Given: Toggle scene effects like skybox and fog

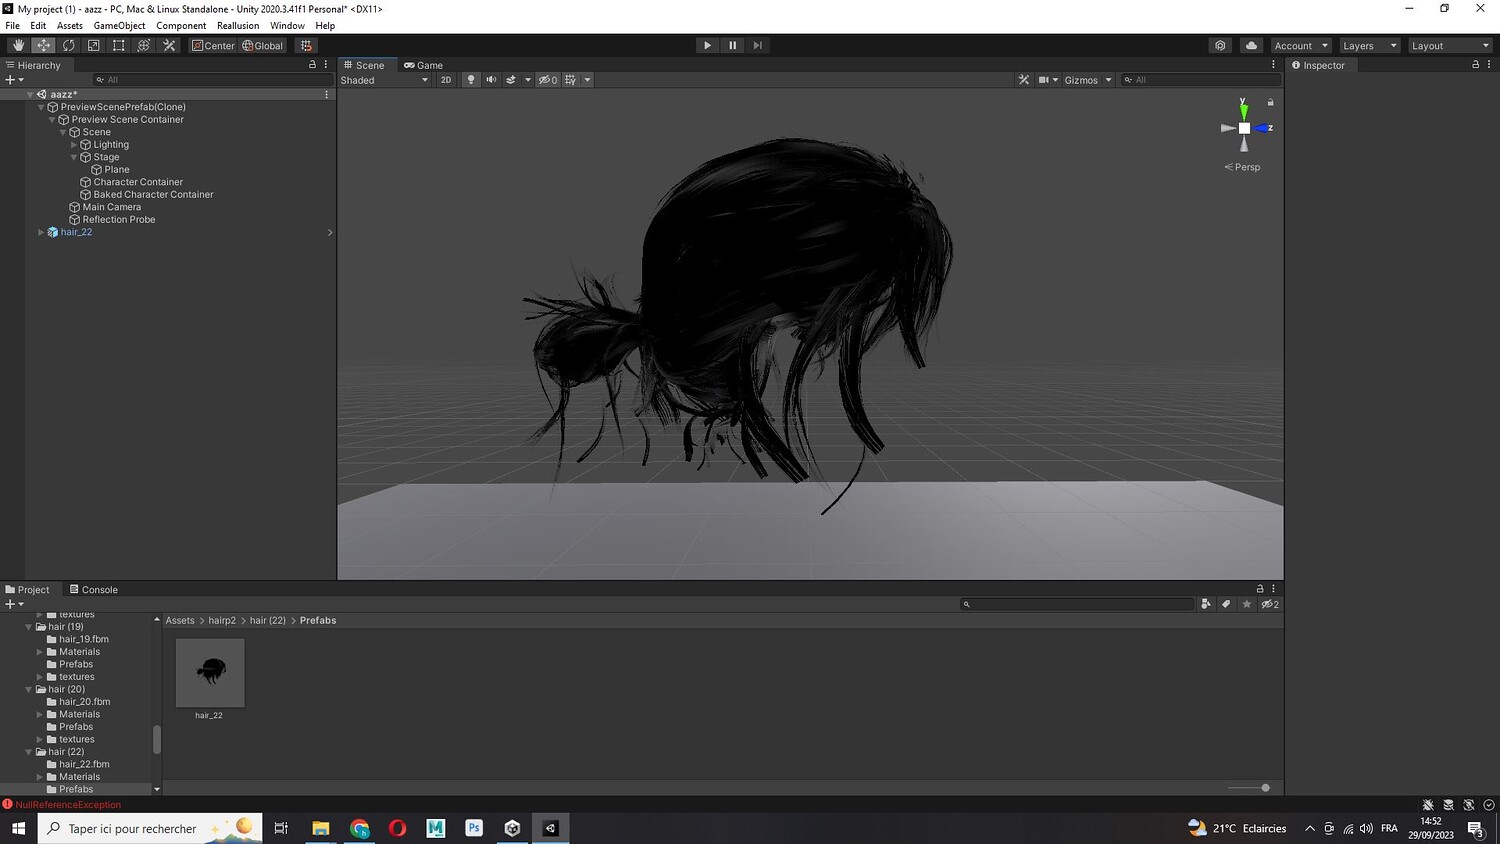Looking at the screenshot, I should click(511, 80).
